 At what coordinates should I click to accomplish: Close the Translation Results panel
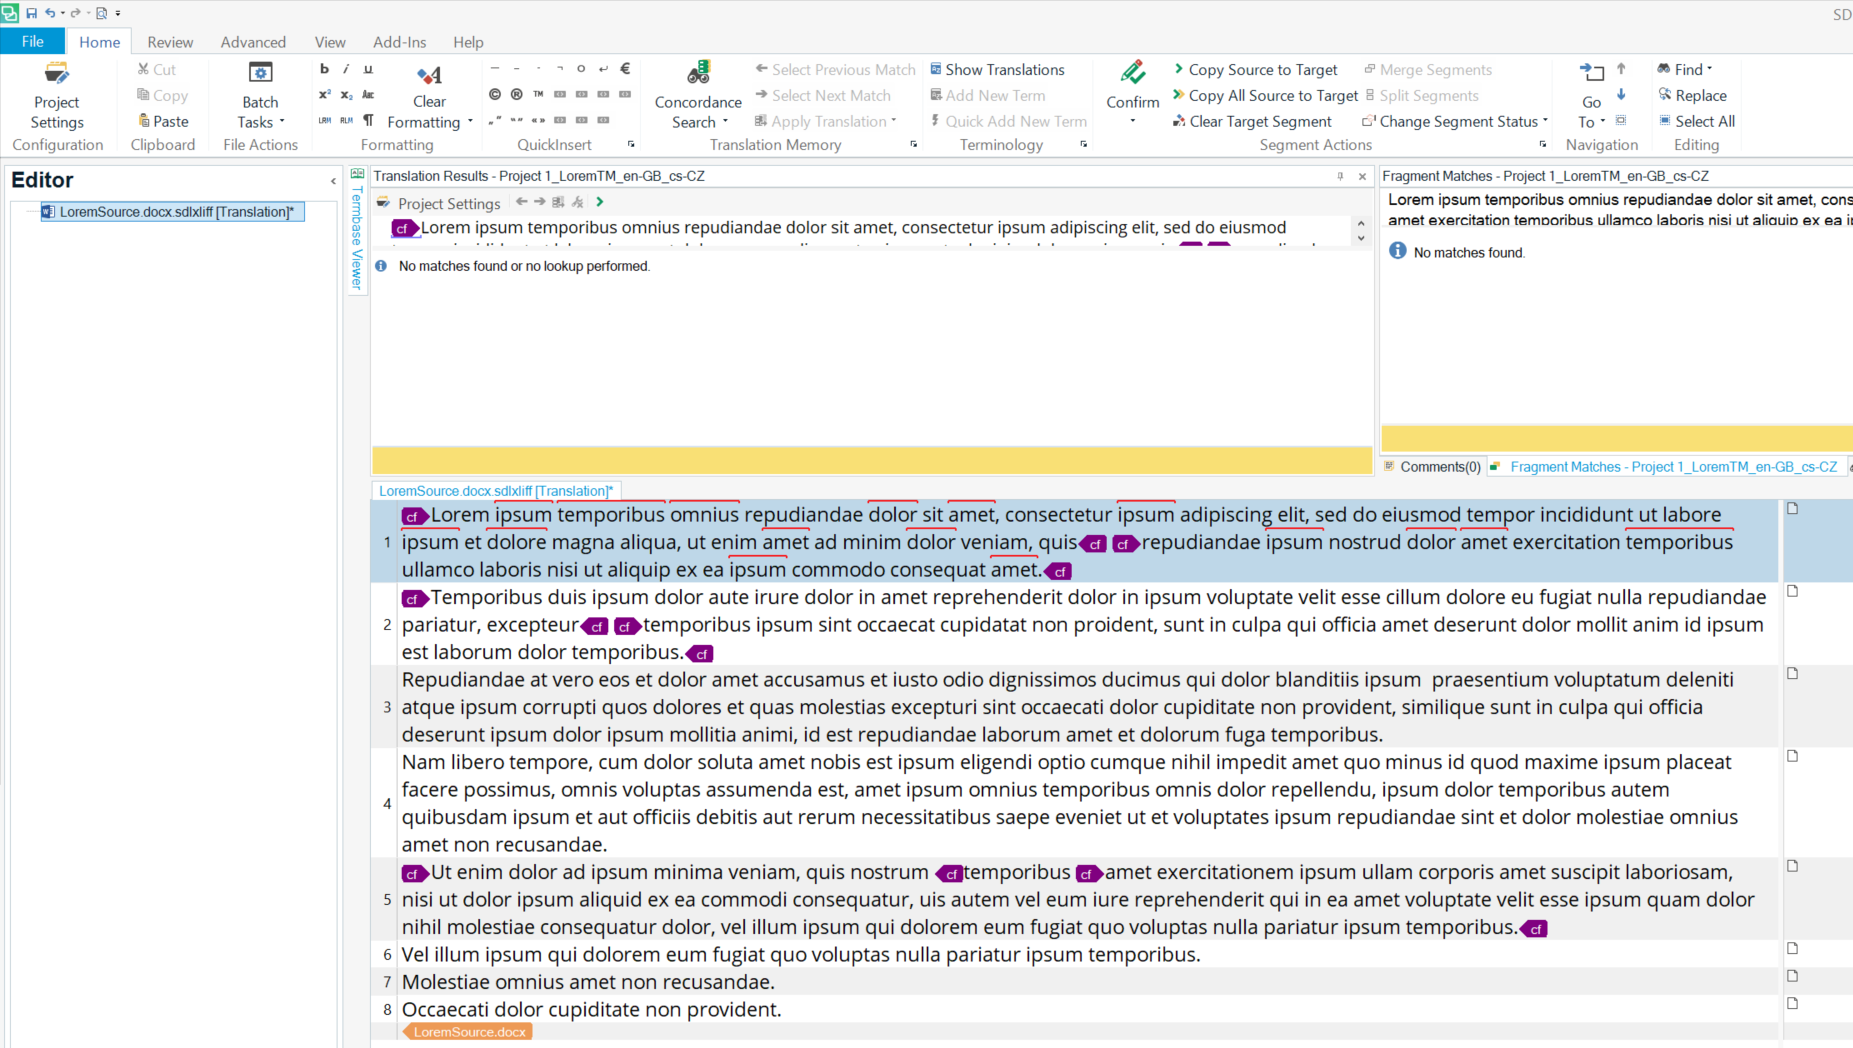pyautogui.click(x=1362, y=176)
